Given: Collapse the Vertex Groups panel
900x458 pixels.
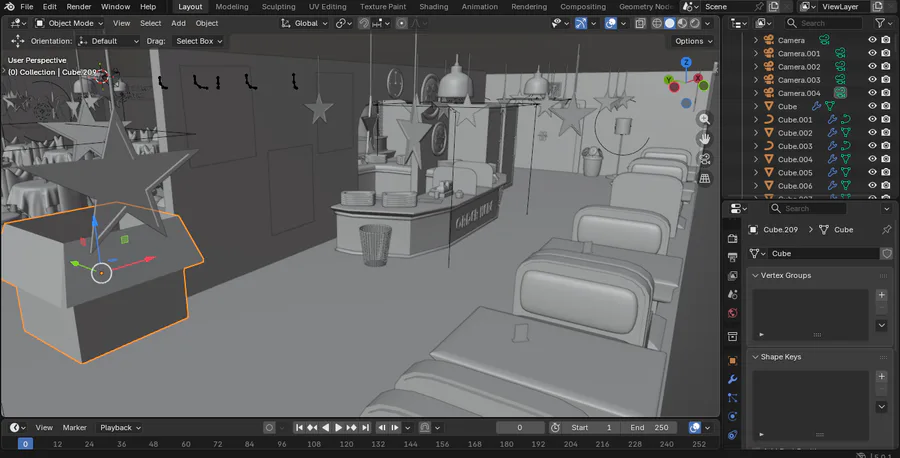Looking at the screenshot, I should click(x=755, y=275).
